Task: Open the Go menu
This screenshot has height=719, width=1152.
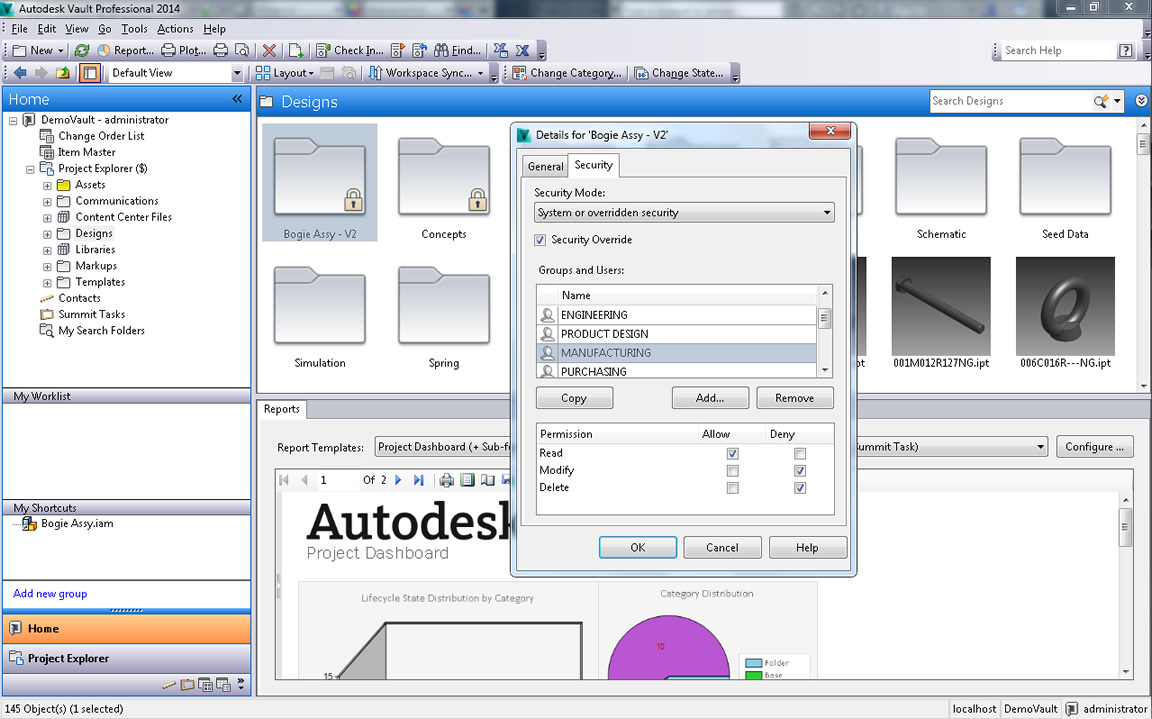Action: click(104, 29)
